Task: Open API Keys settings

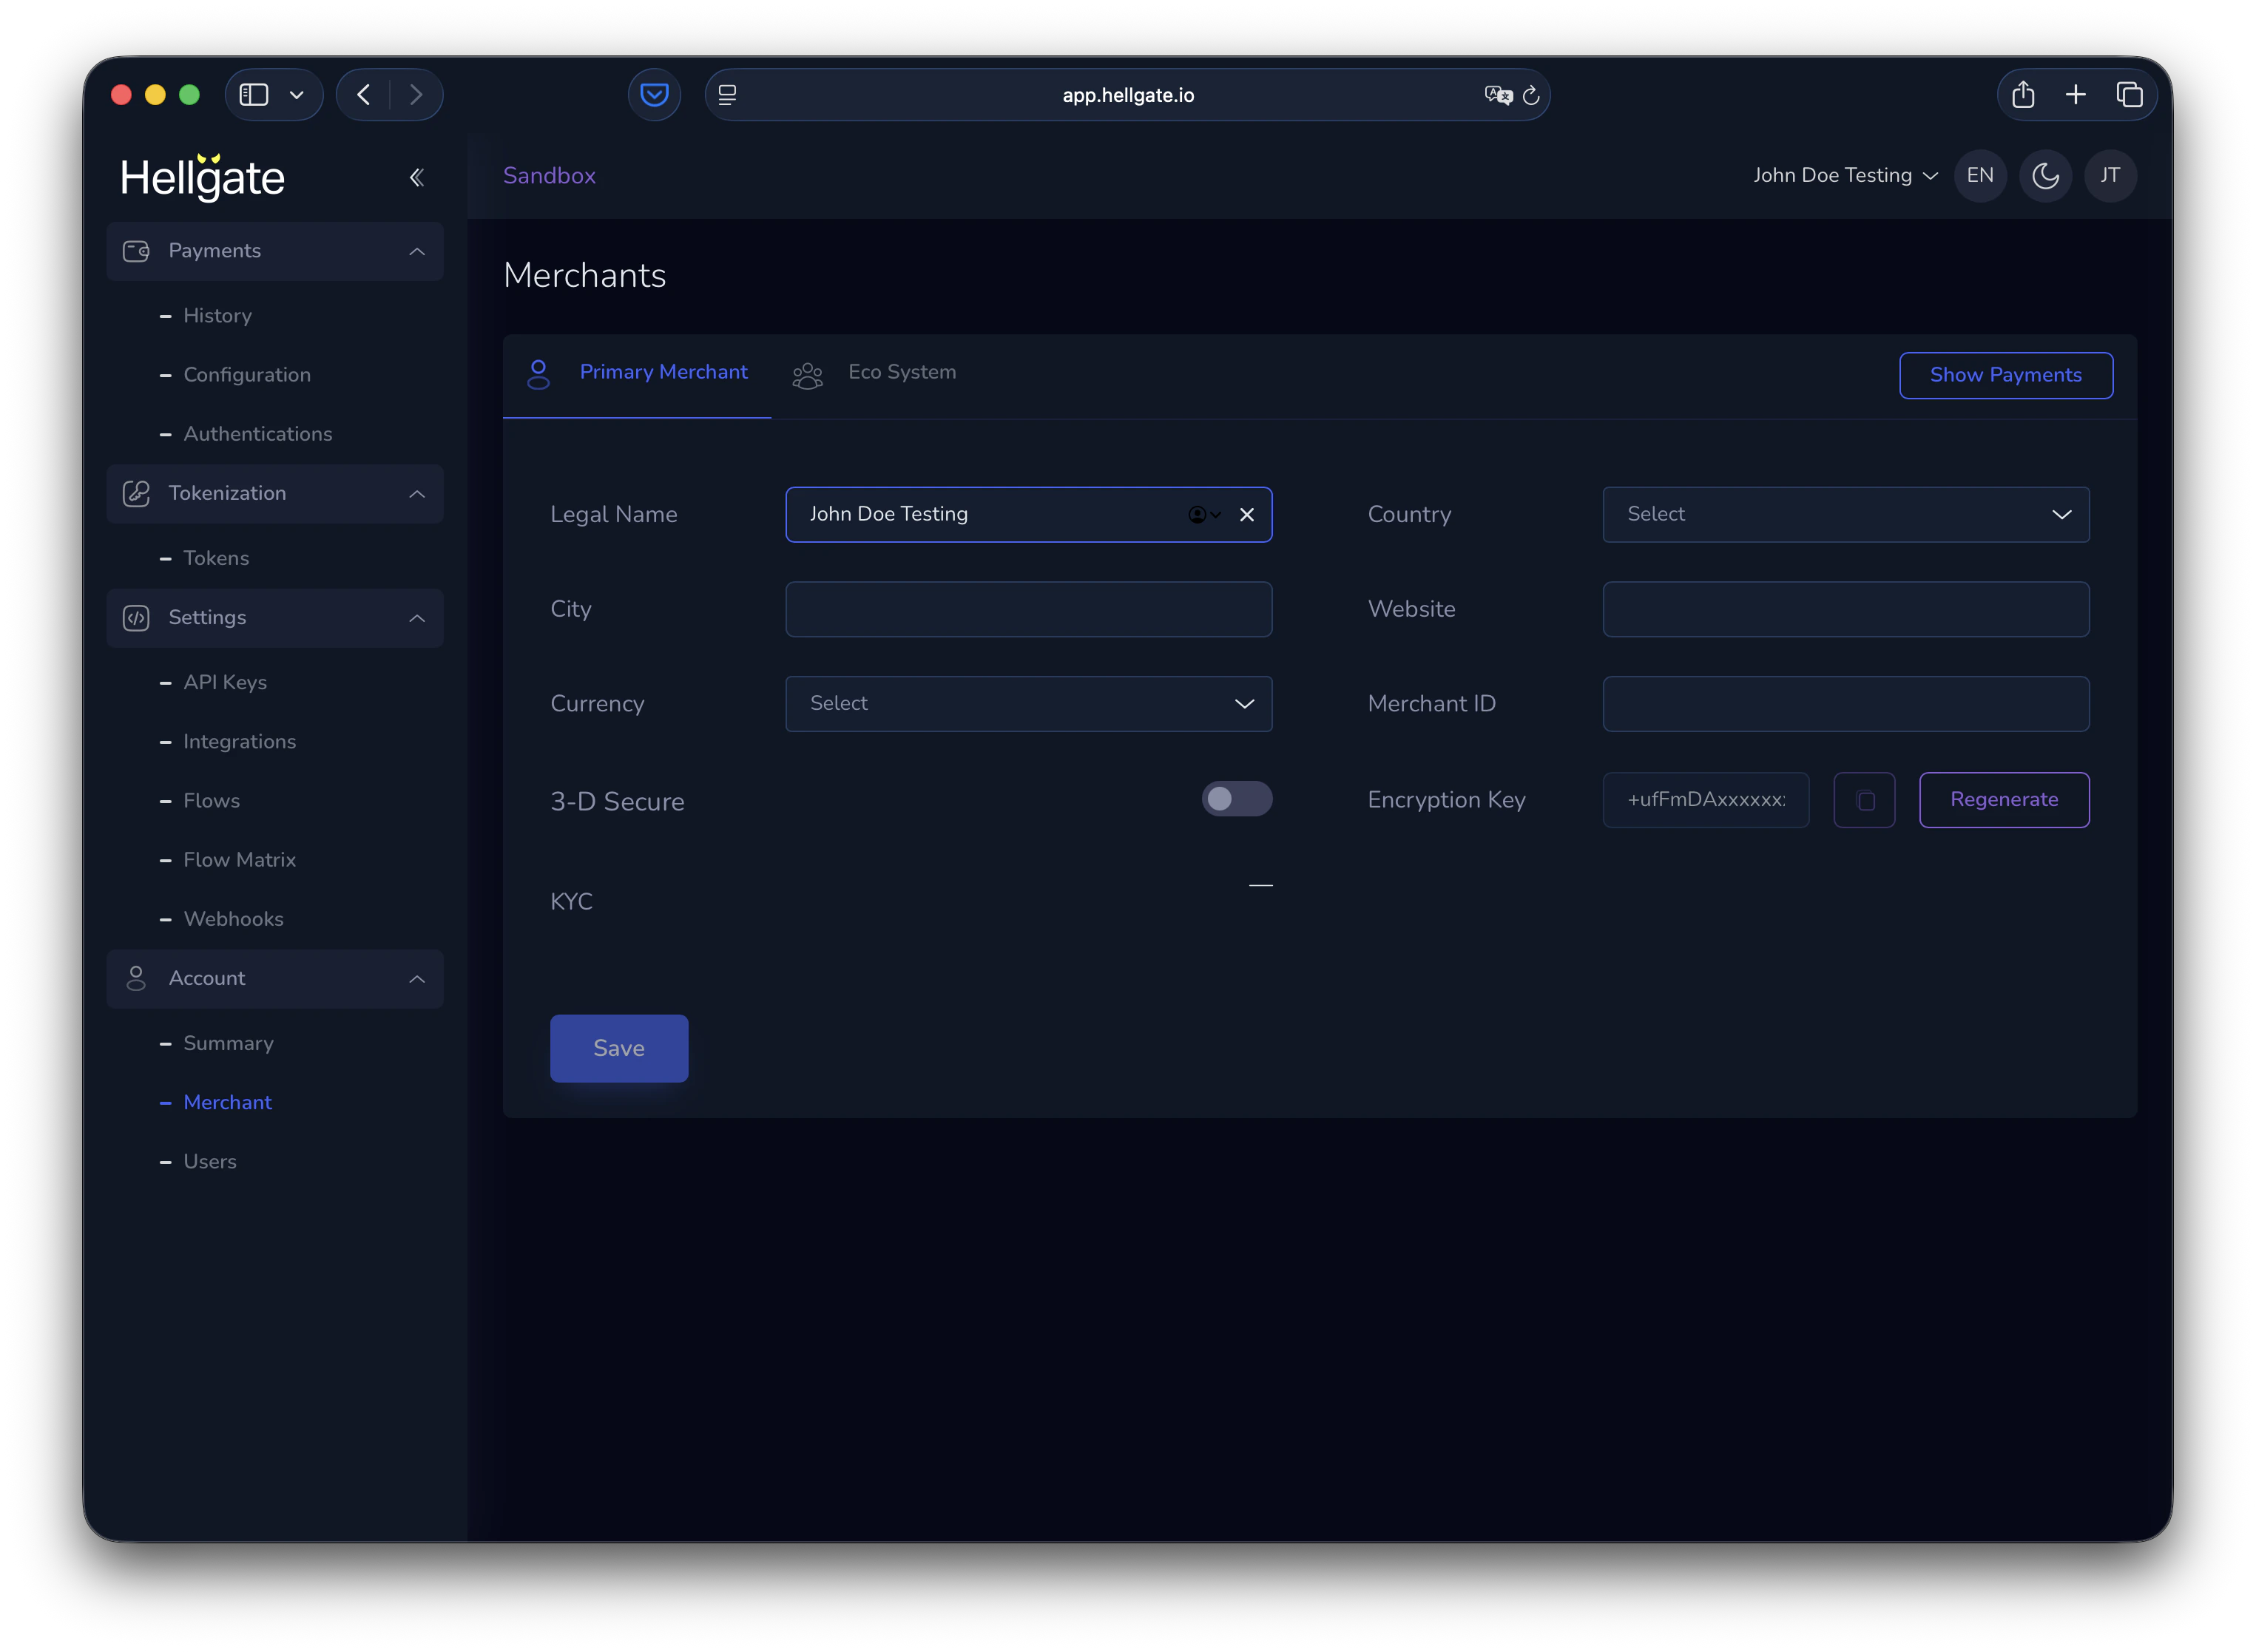Action: tap(225, 682)
